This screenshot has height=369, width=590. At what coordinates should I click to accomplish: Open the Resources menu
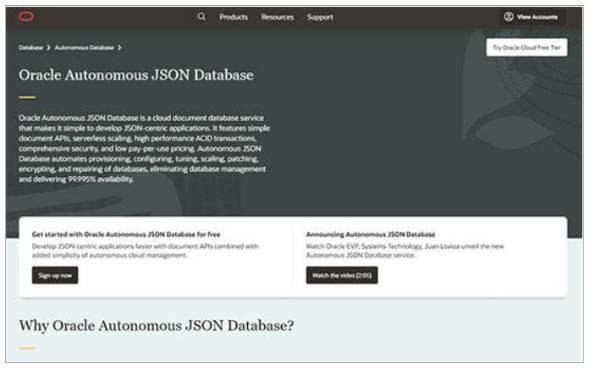(277, 17)
